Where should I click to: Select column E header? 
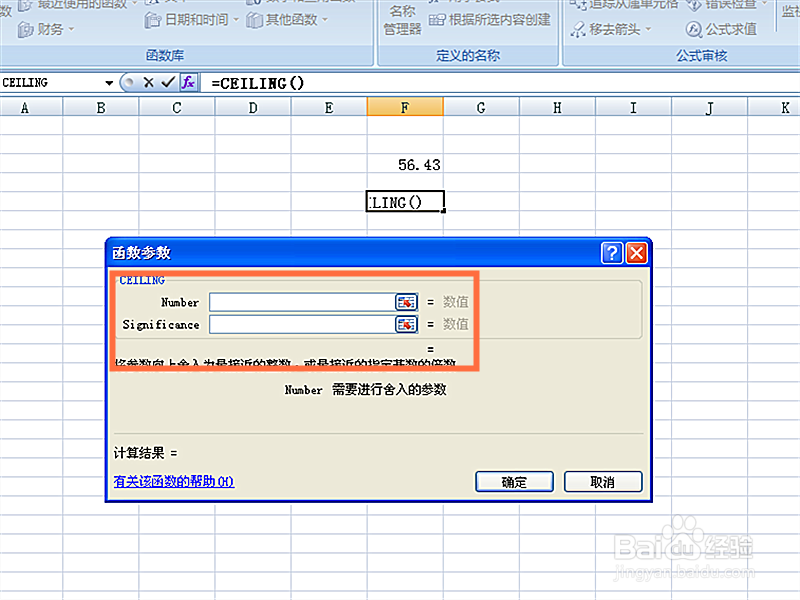point(329,108)
